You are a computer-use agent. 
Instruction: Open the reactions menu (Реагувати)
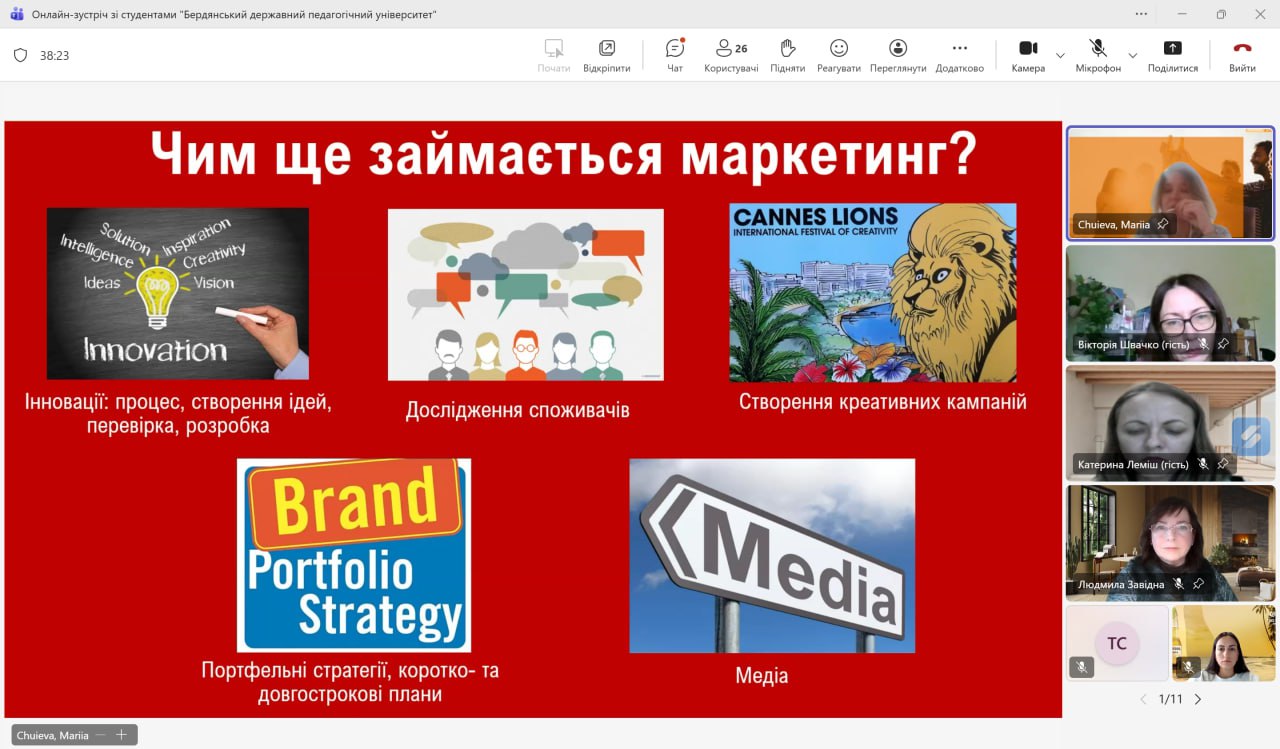tap(838, 55)
